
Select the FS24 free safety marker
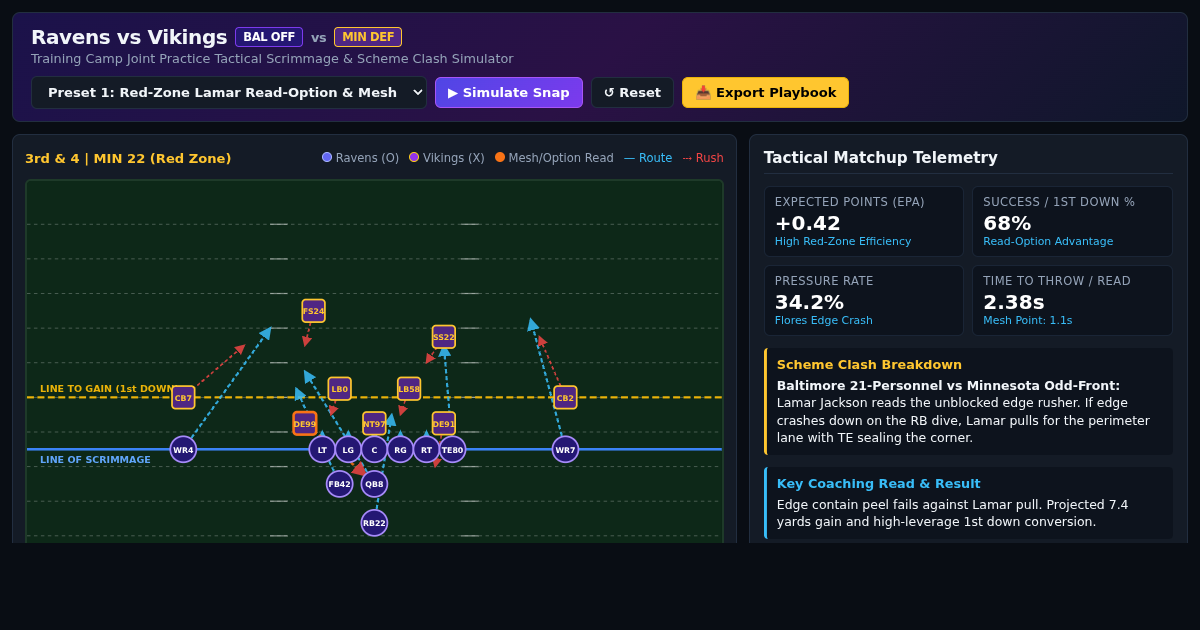coord(313,311)
